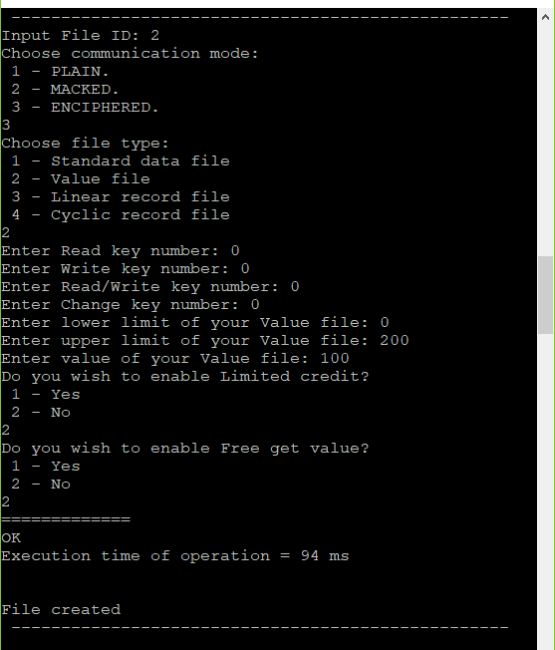Click the 'File created' message

[61, 610]
